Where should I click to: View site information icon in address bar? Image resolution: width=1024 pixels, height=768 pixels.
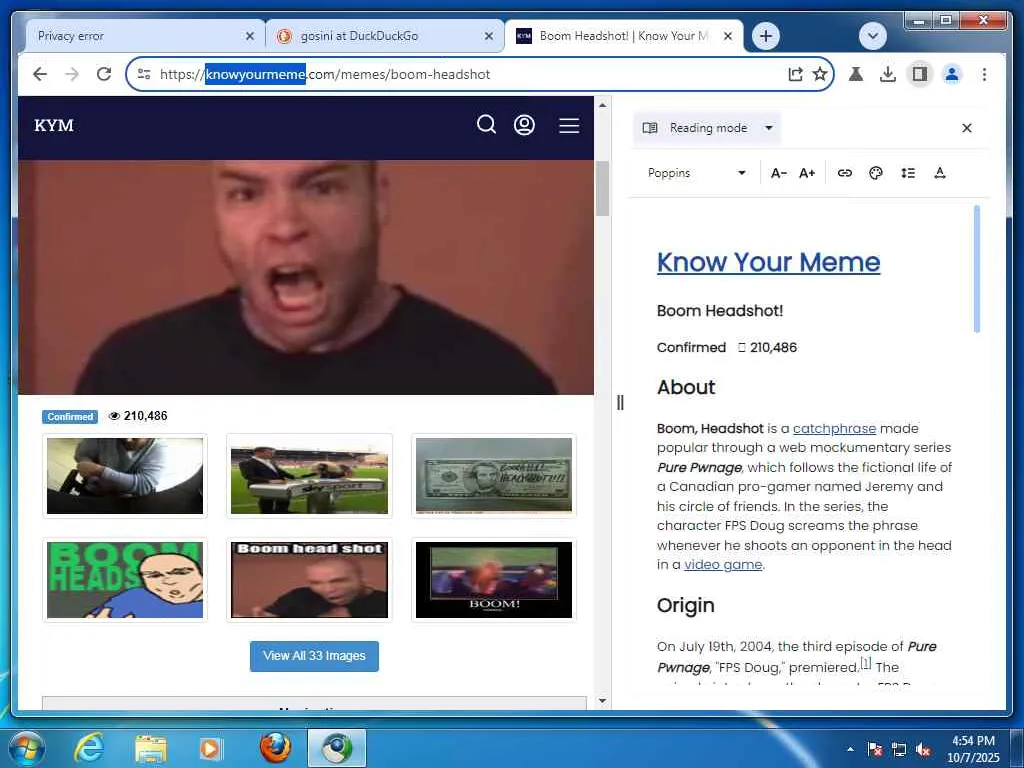144,74
